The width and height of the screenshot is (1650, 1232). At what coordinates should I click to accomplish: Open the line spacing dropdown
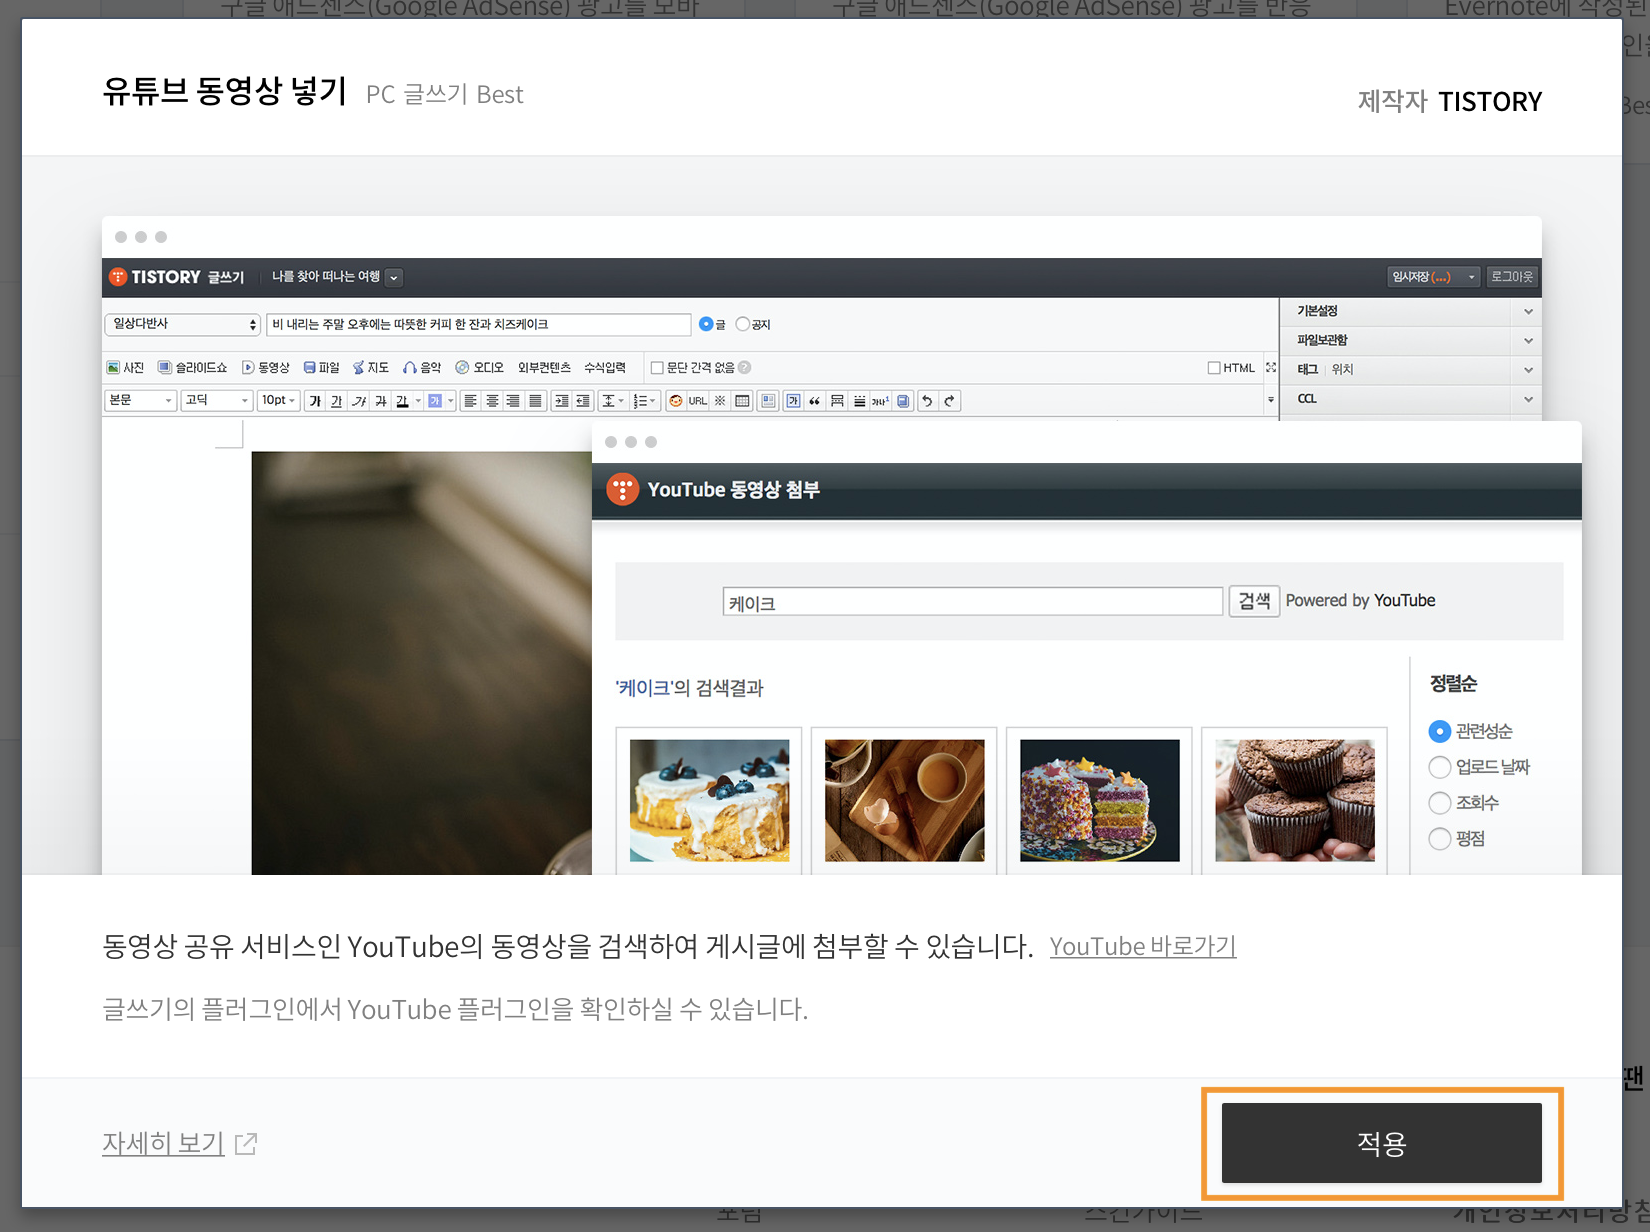point(613,401)
